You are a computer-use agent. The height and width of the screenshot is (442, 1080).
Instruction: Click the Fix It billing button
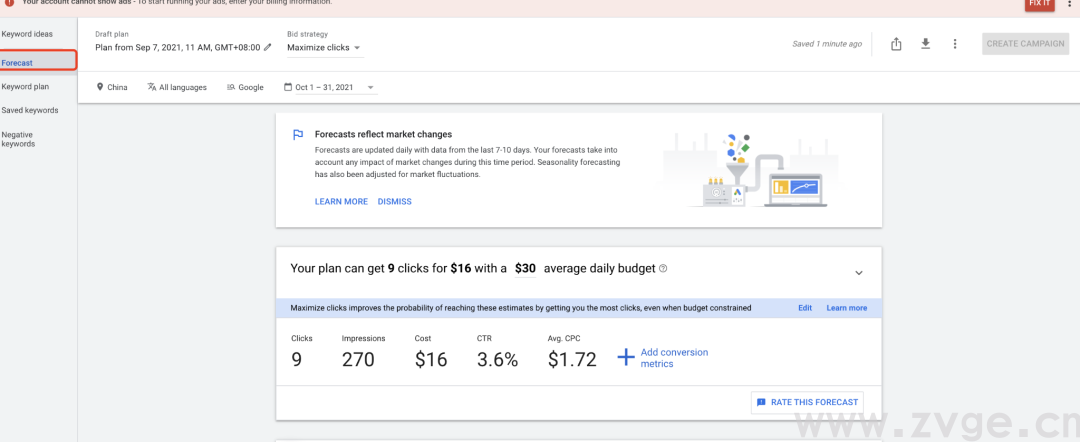point(1039,3)
